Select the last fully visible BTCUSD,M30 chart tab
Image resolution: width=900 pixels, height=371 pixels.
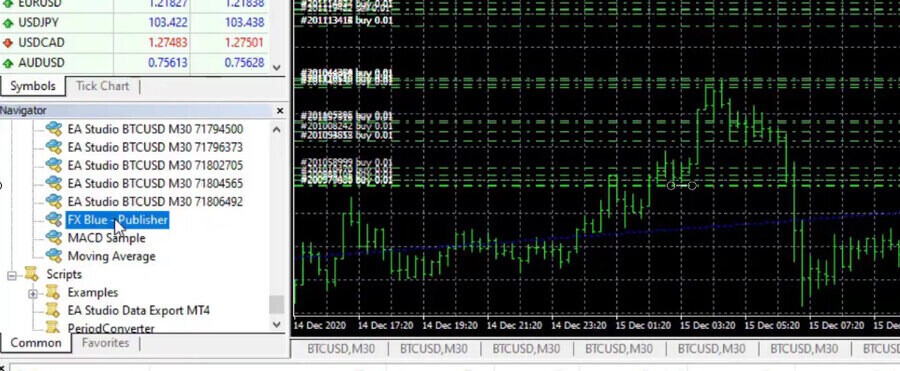tap(803, 349)
